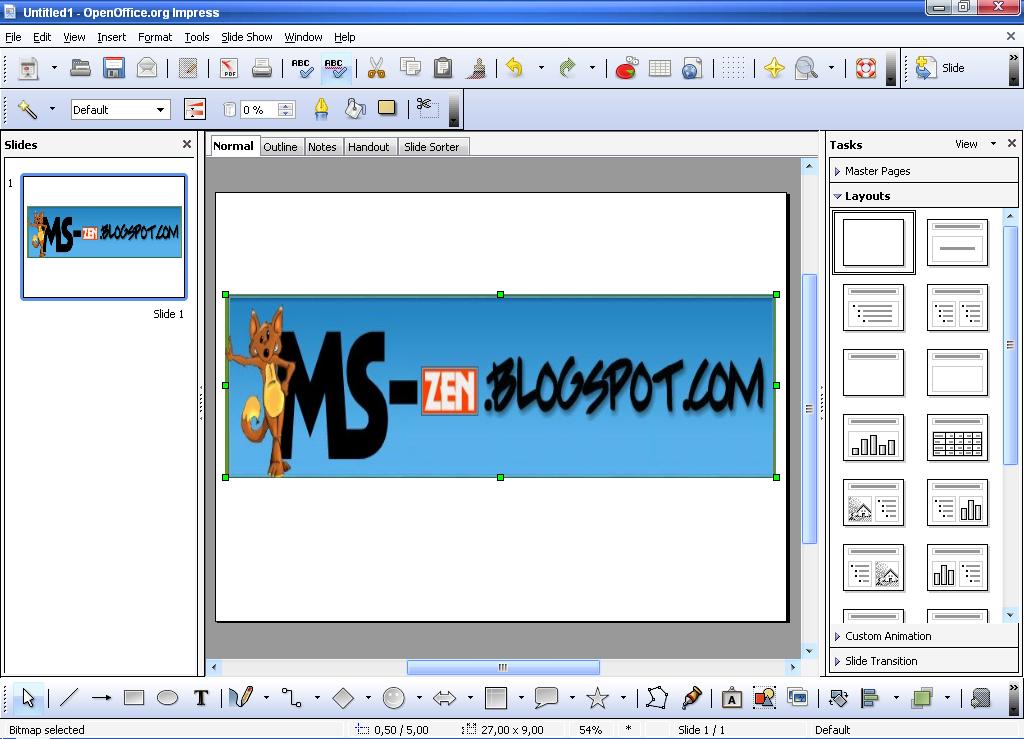Switch to the Slide Sorter tab
The height and width of the screenshot is (739, 1024).
click(x=432, y=147)
